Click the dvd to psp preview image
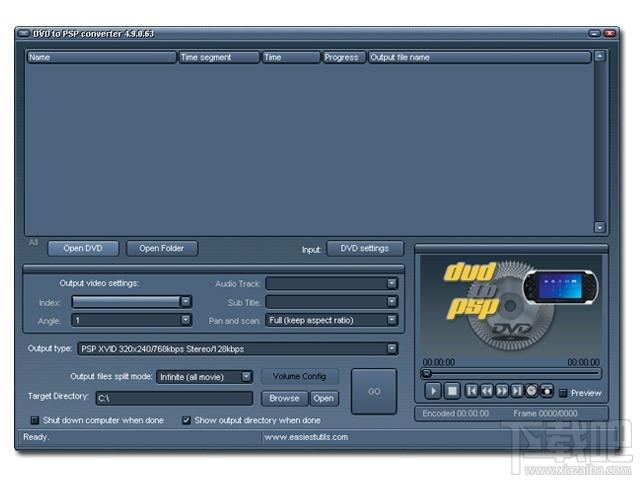640x480 pixels. (x=511, y=306)
